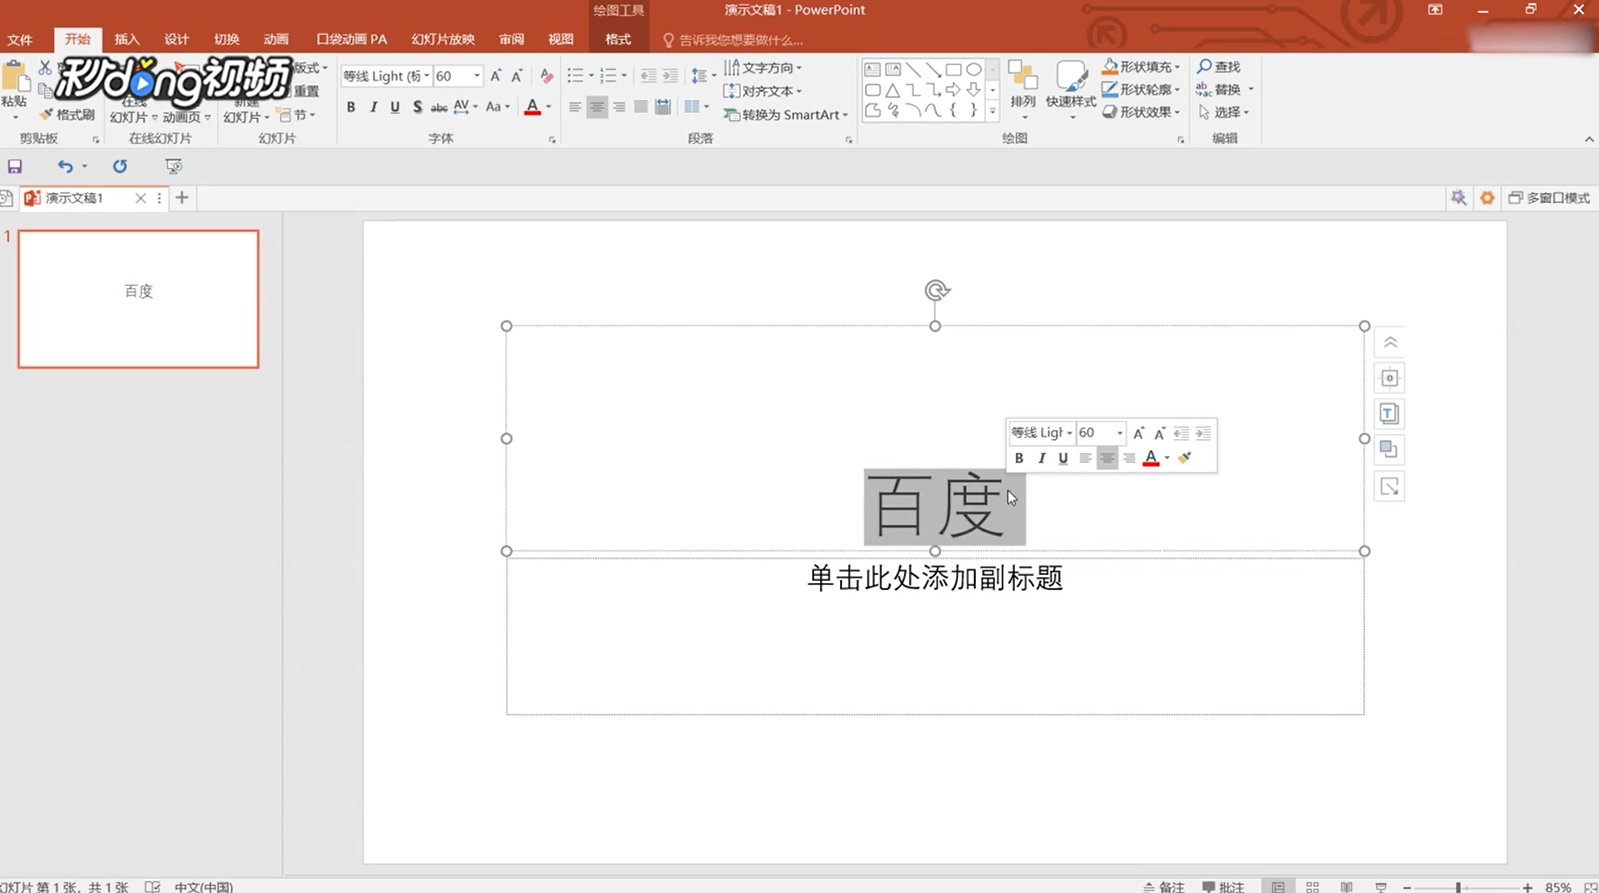This screenshot has width=1599, height=893.
Task: Click the 备注 Notes button in status bar
Action: coord(1164,887)
